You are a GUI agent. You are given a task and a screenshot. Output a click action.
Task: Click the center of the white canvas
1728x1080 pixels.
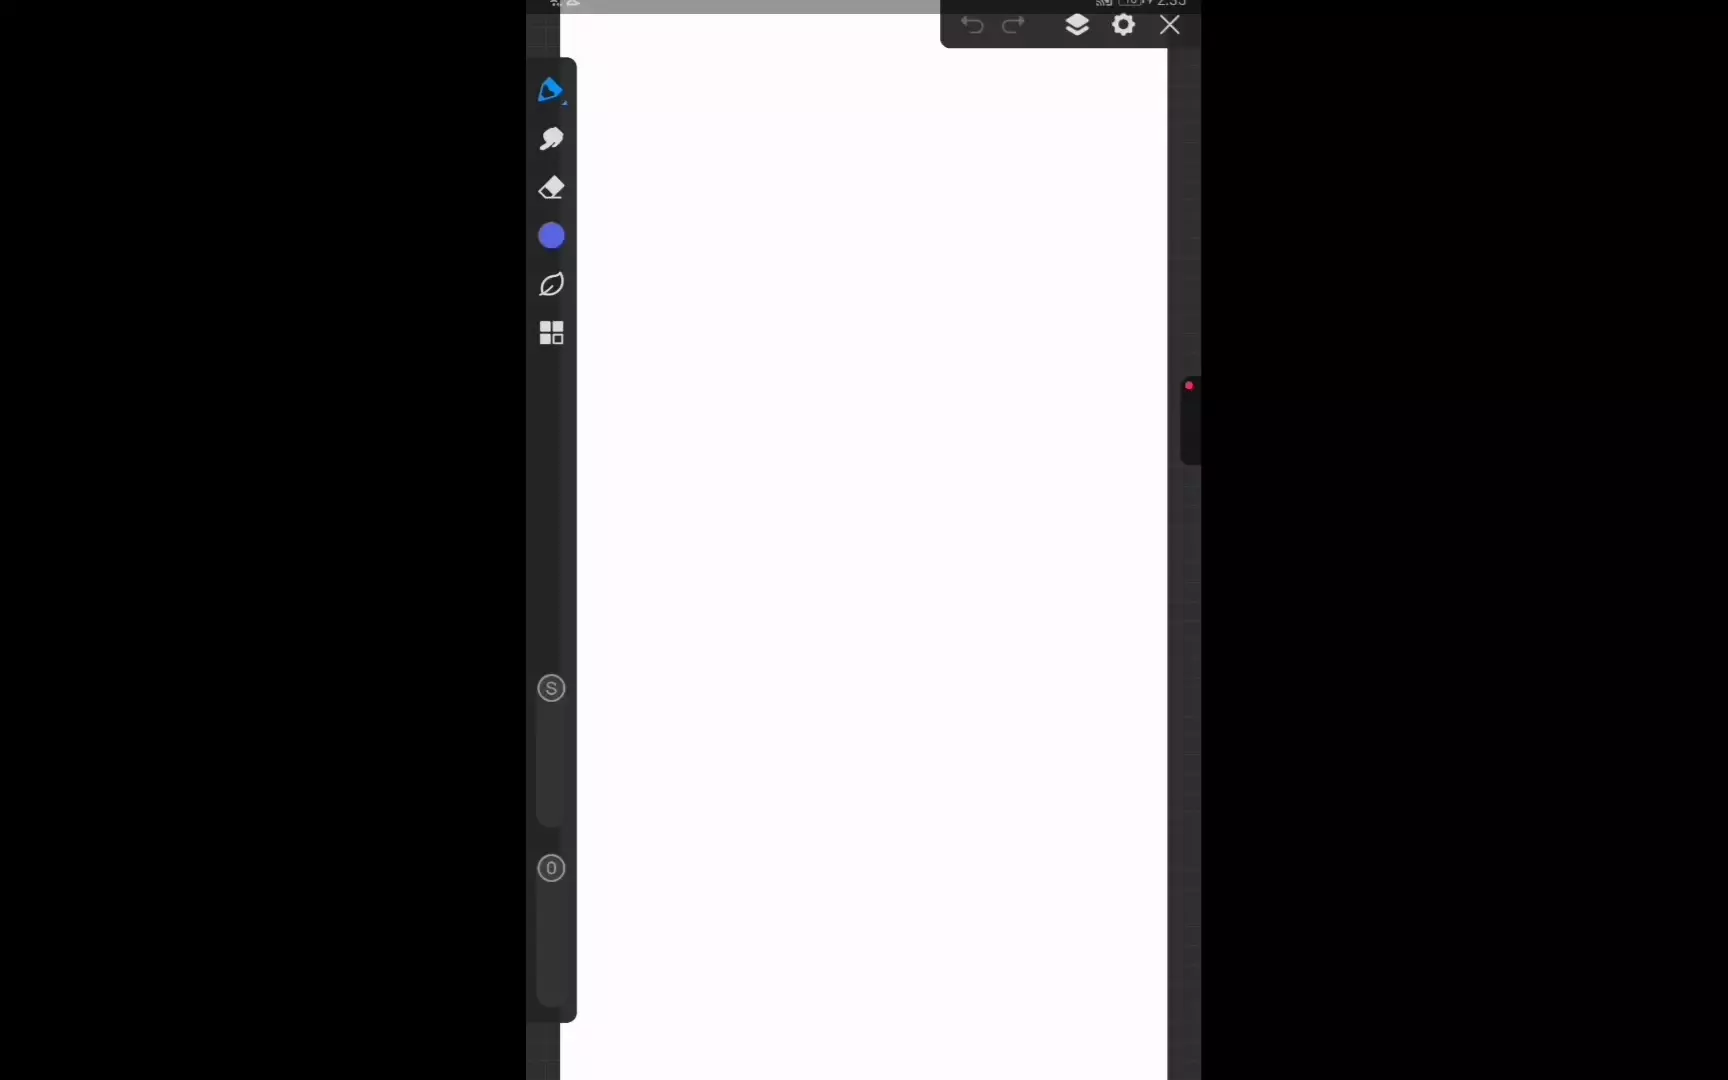tap(863, 545)
